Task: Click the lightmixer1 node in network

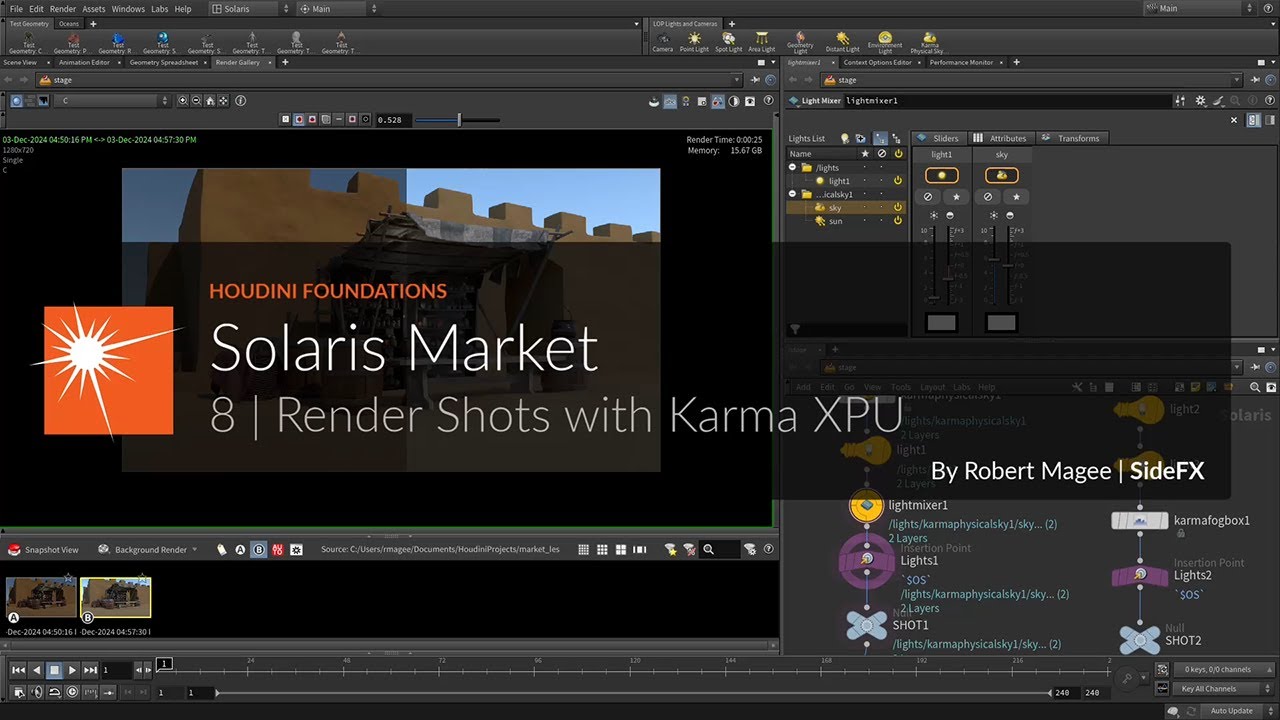Action: [866, 507]
